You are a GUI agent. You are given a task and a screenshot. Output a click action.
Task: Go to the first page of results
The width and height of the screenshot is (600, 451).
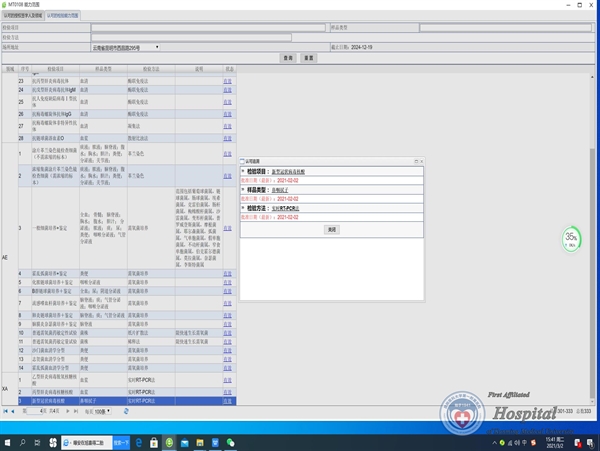click(x=5, y=411)
